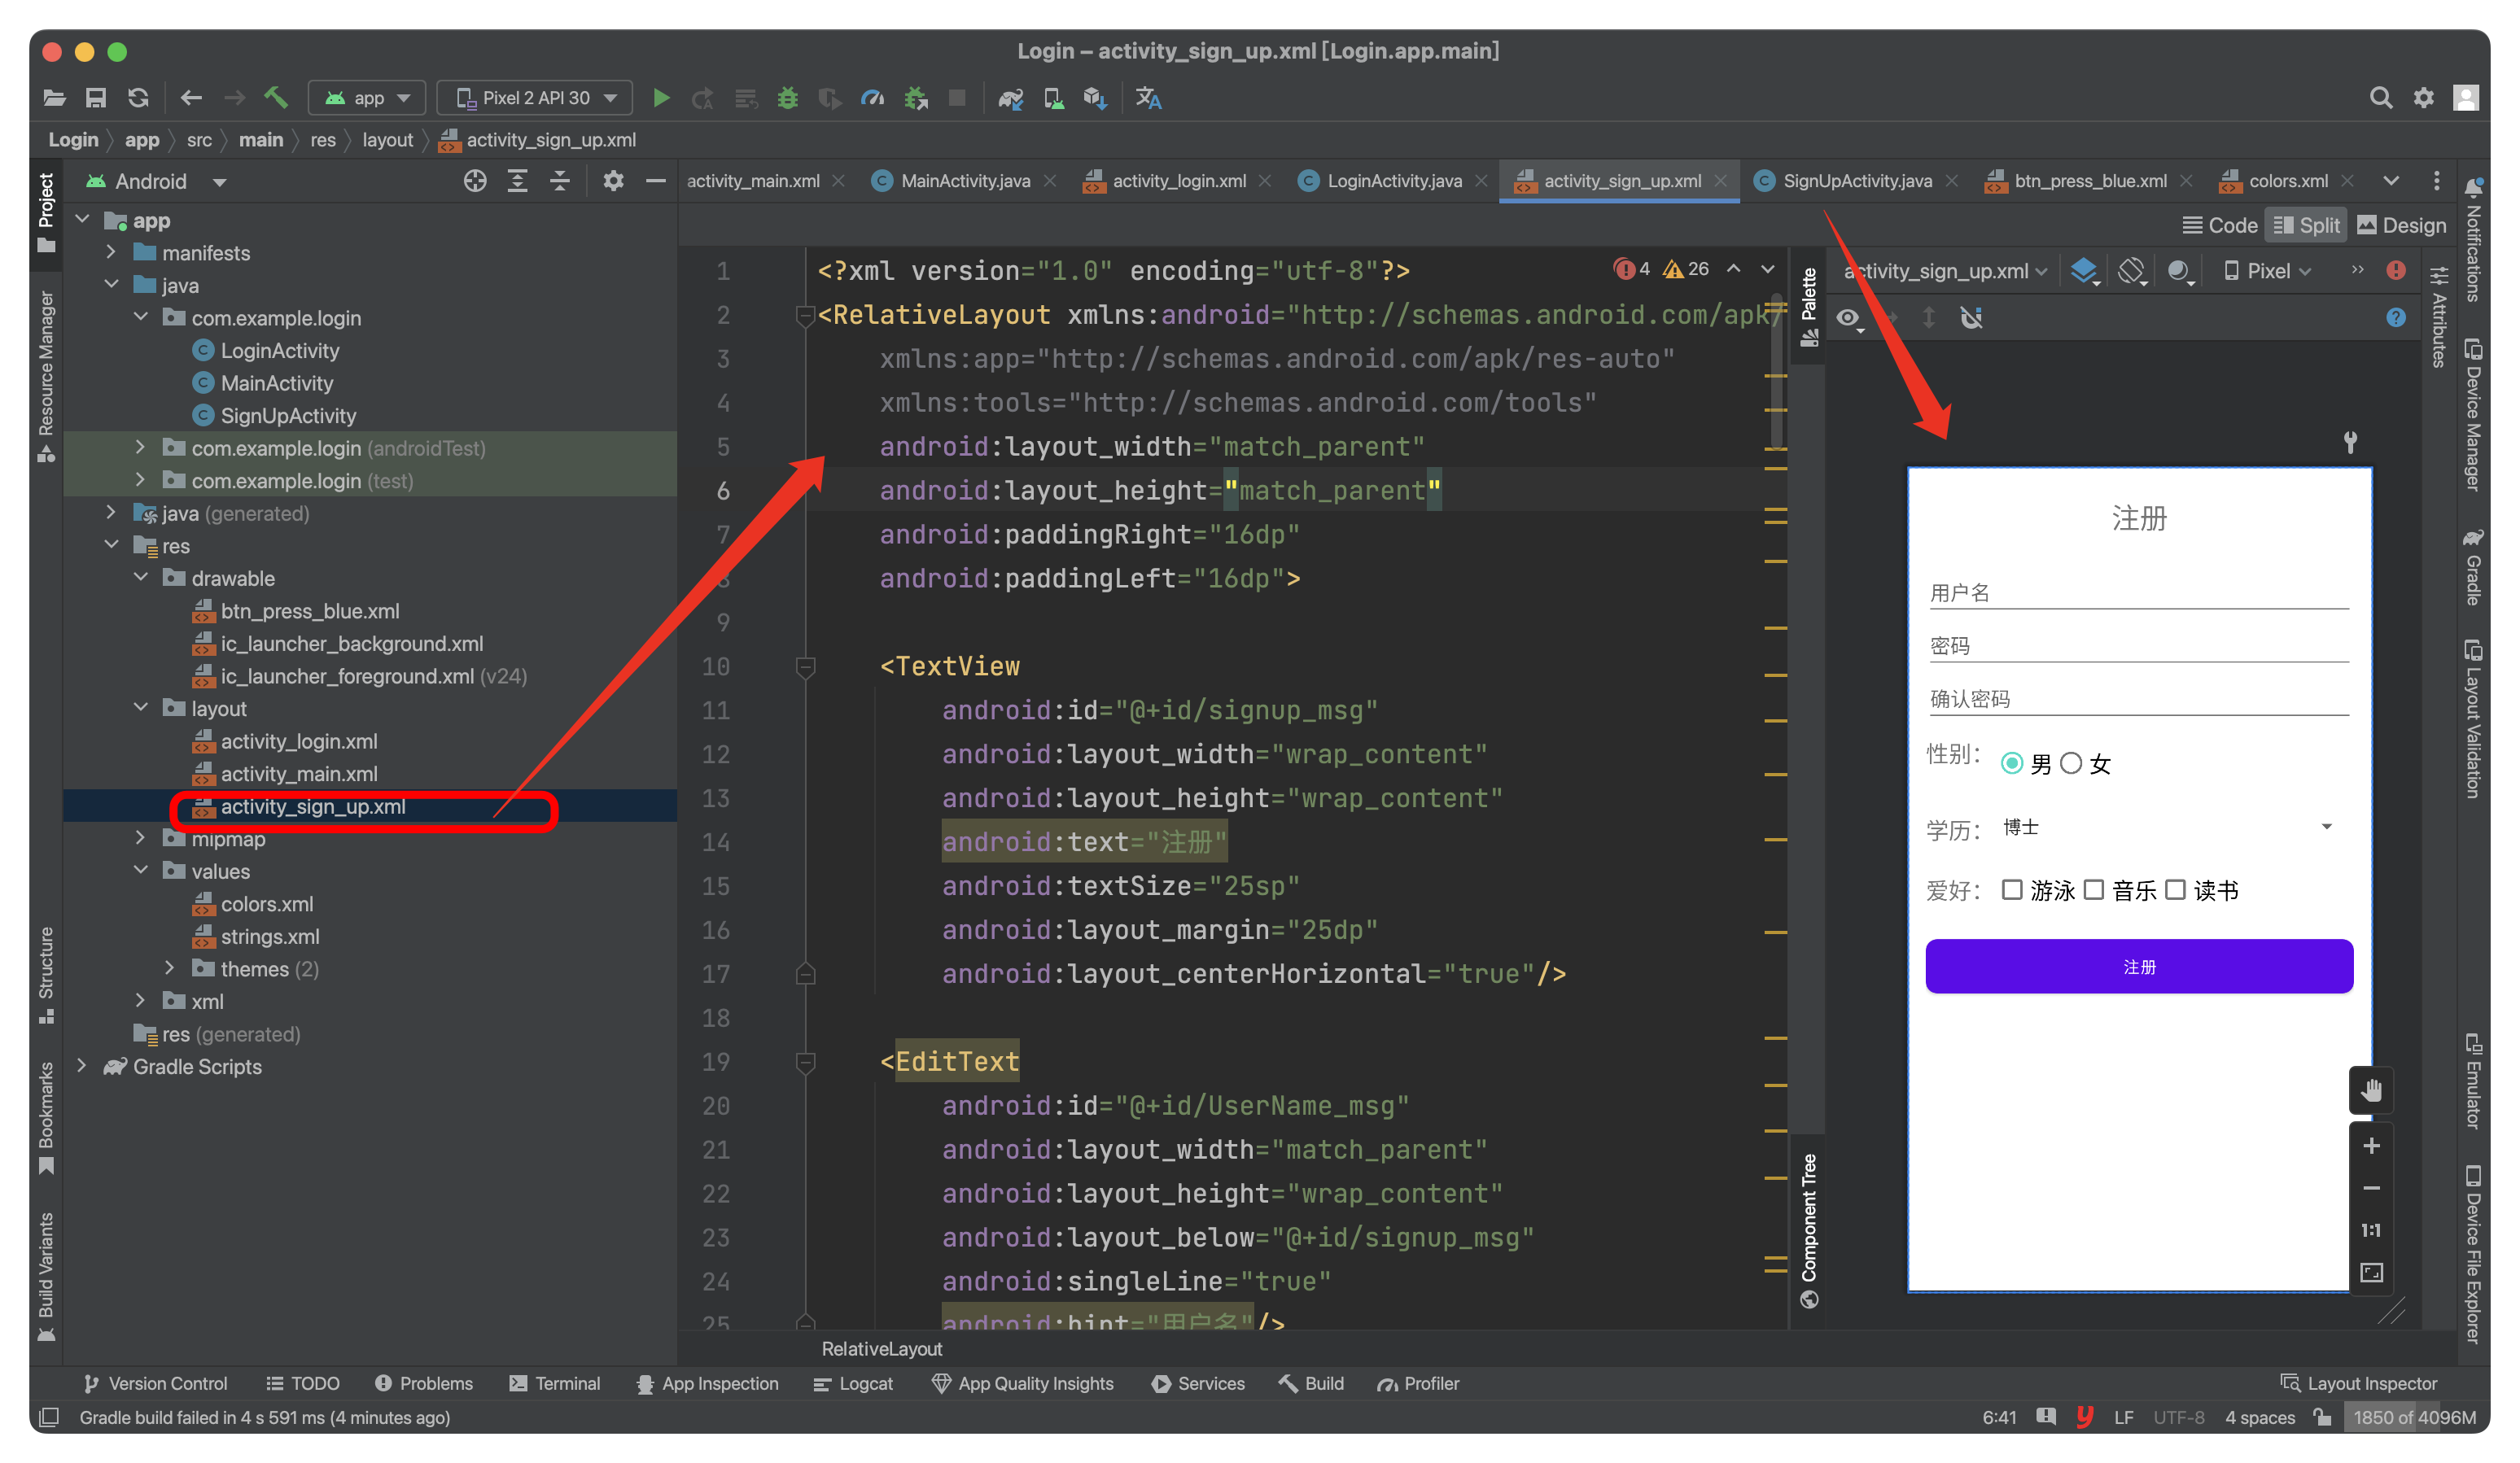Screen dimensions: 2520x1463
Task: Open Version Control tool window
Action: 156,1383
